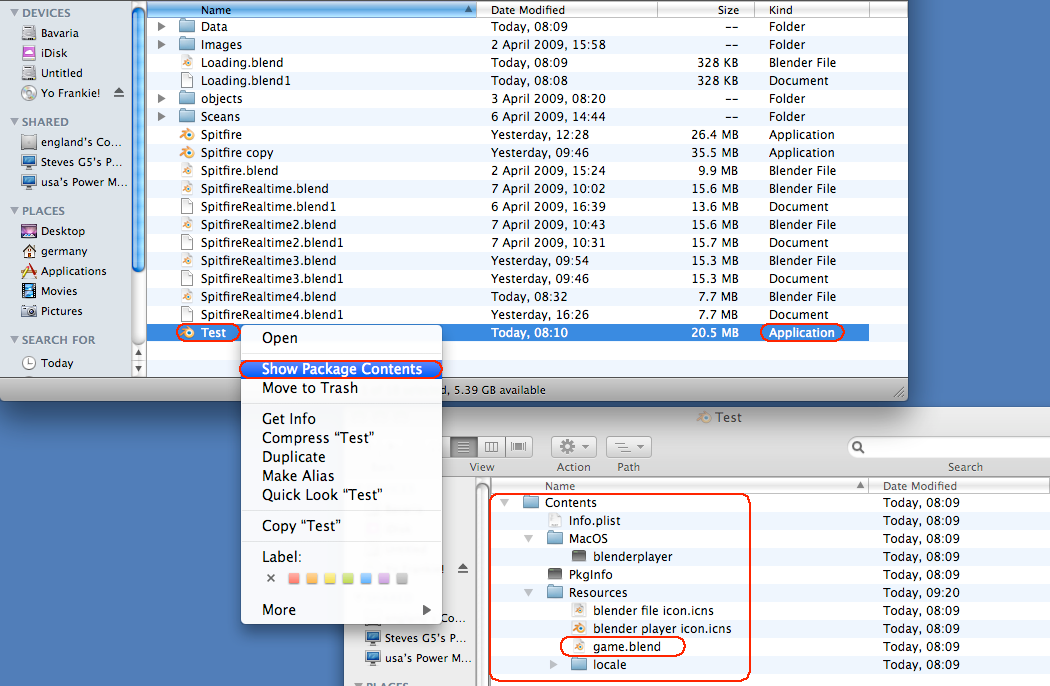Screen dimensions: 1050x686
Task: Select the blenderplayer executable icon
Action: pyautogui.click(x=579, y=557)
